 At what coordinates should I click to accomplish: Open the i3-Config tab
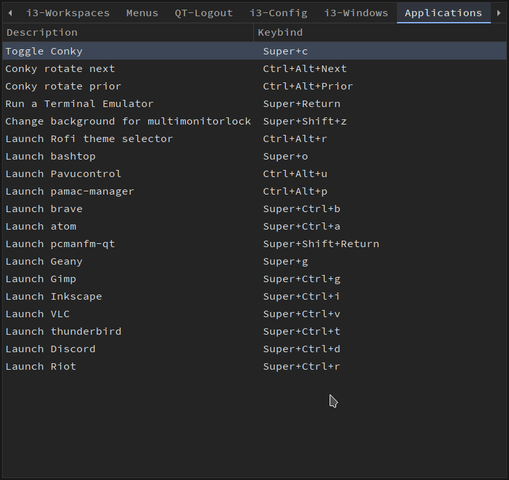[x=279, y=13]
